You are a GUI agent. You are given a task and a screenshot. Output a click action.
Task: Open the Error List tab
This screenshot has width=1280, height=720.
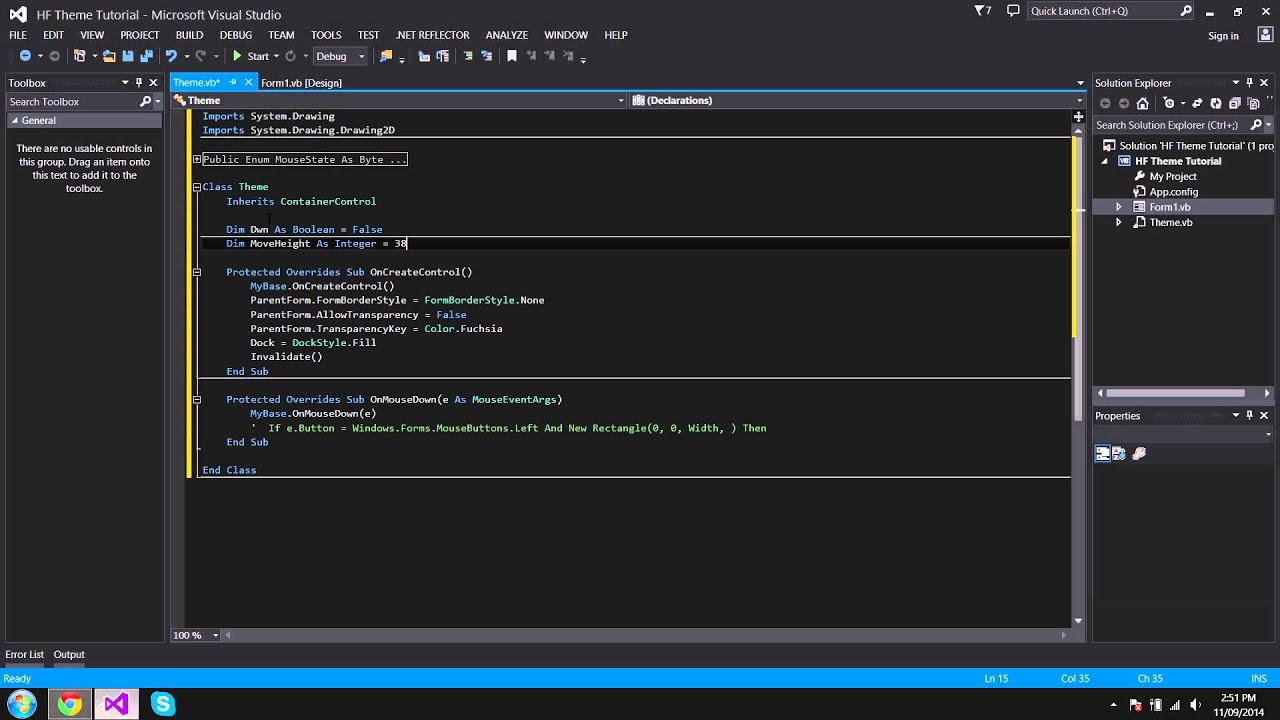tap(25, 655)
